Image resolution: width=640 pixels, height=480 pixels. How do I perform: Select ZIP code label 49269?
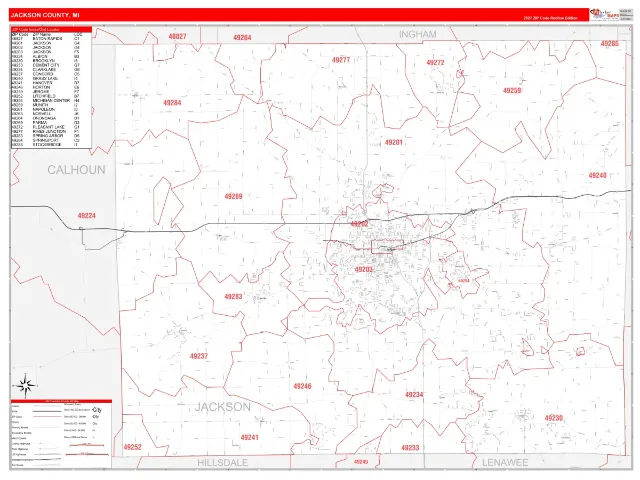(233, 196)
